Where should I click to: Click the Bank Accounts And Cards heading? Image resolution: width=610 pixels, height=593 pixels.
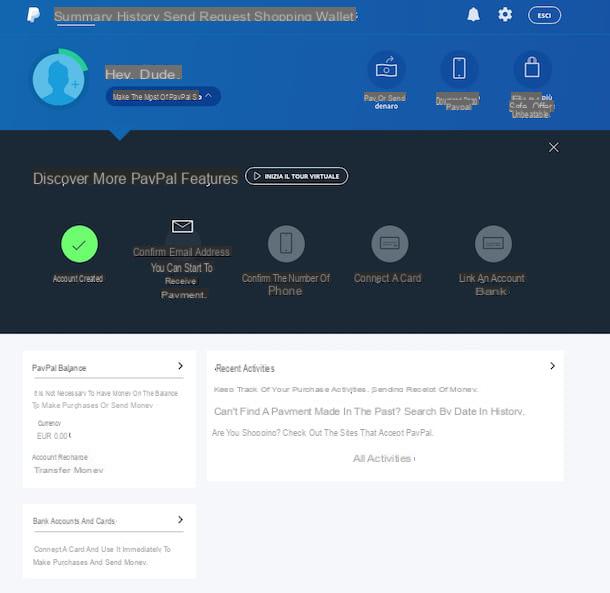click(74, 521)
